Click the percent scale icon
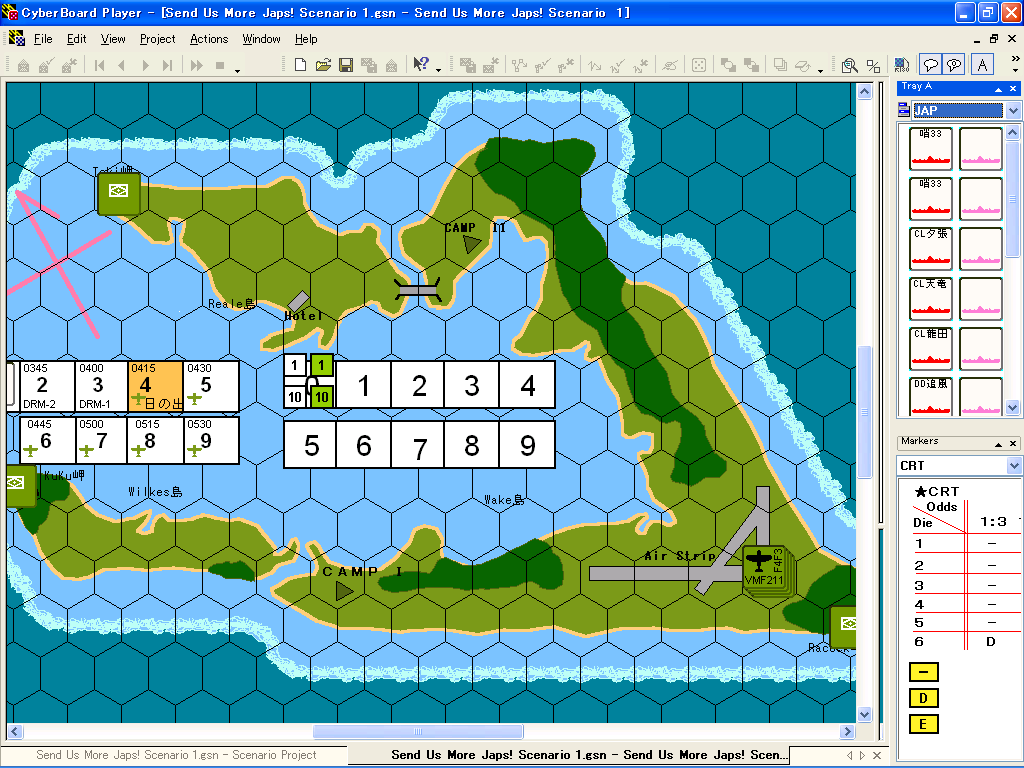This screenshot has width=1024, height=768. [873, 65]
